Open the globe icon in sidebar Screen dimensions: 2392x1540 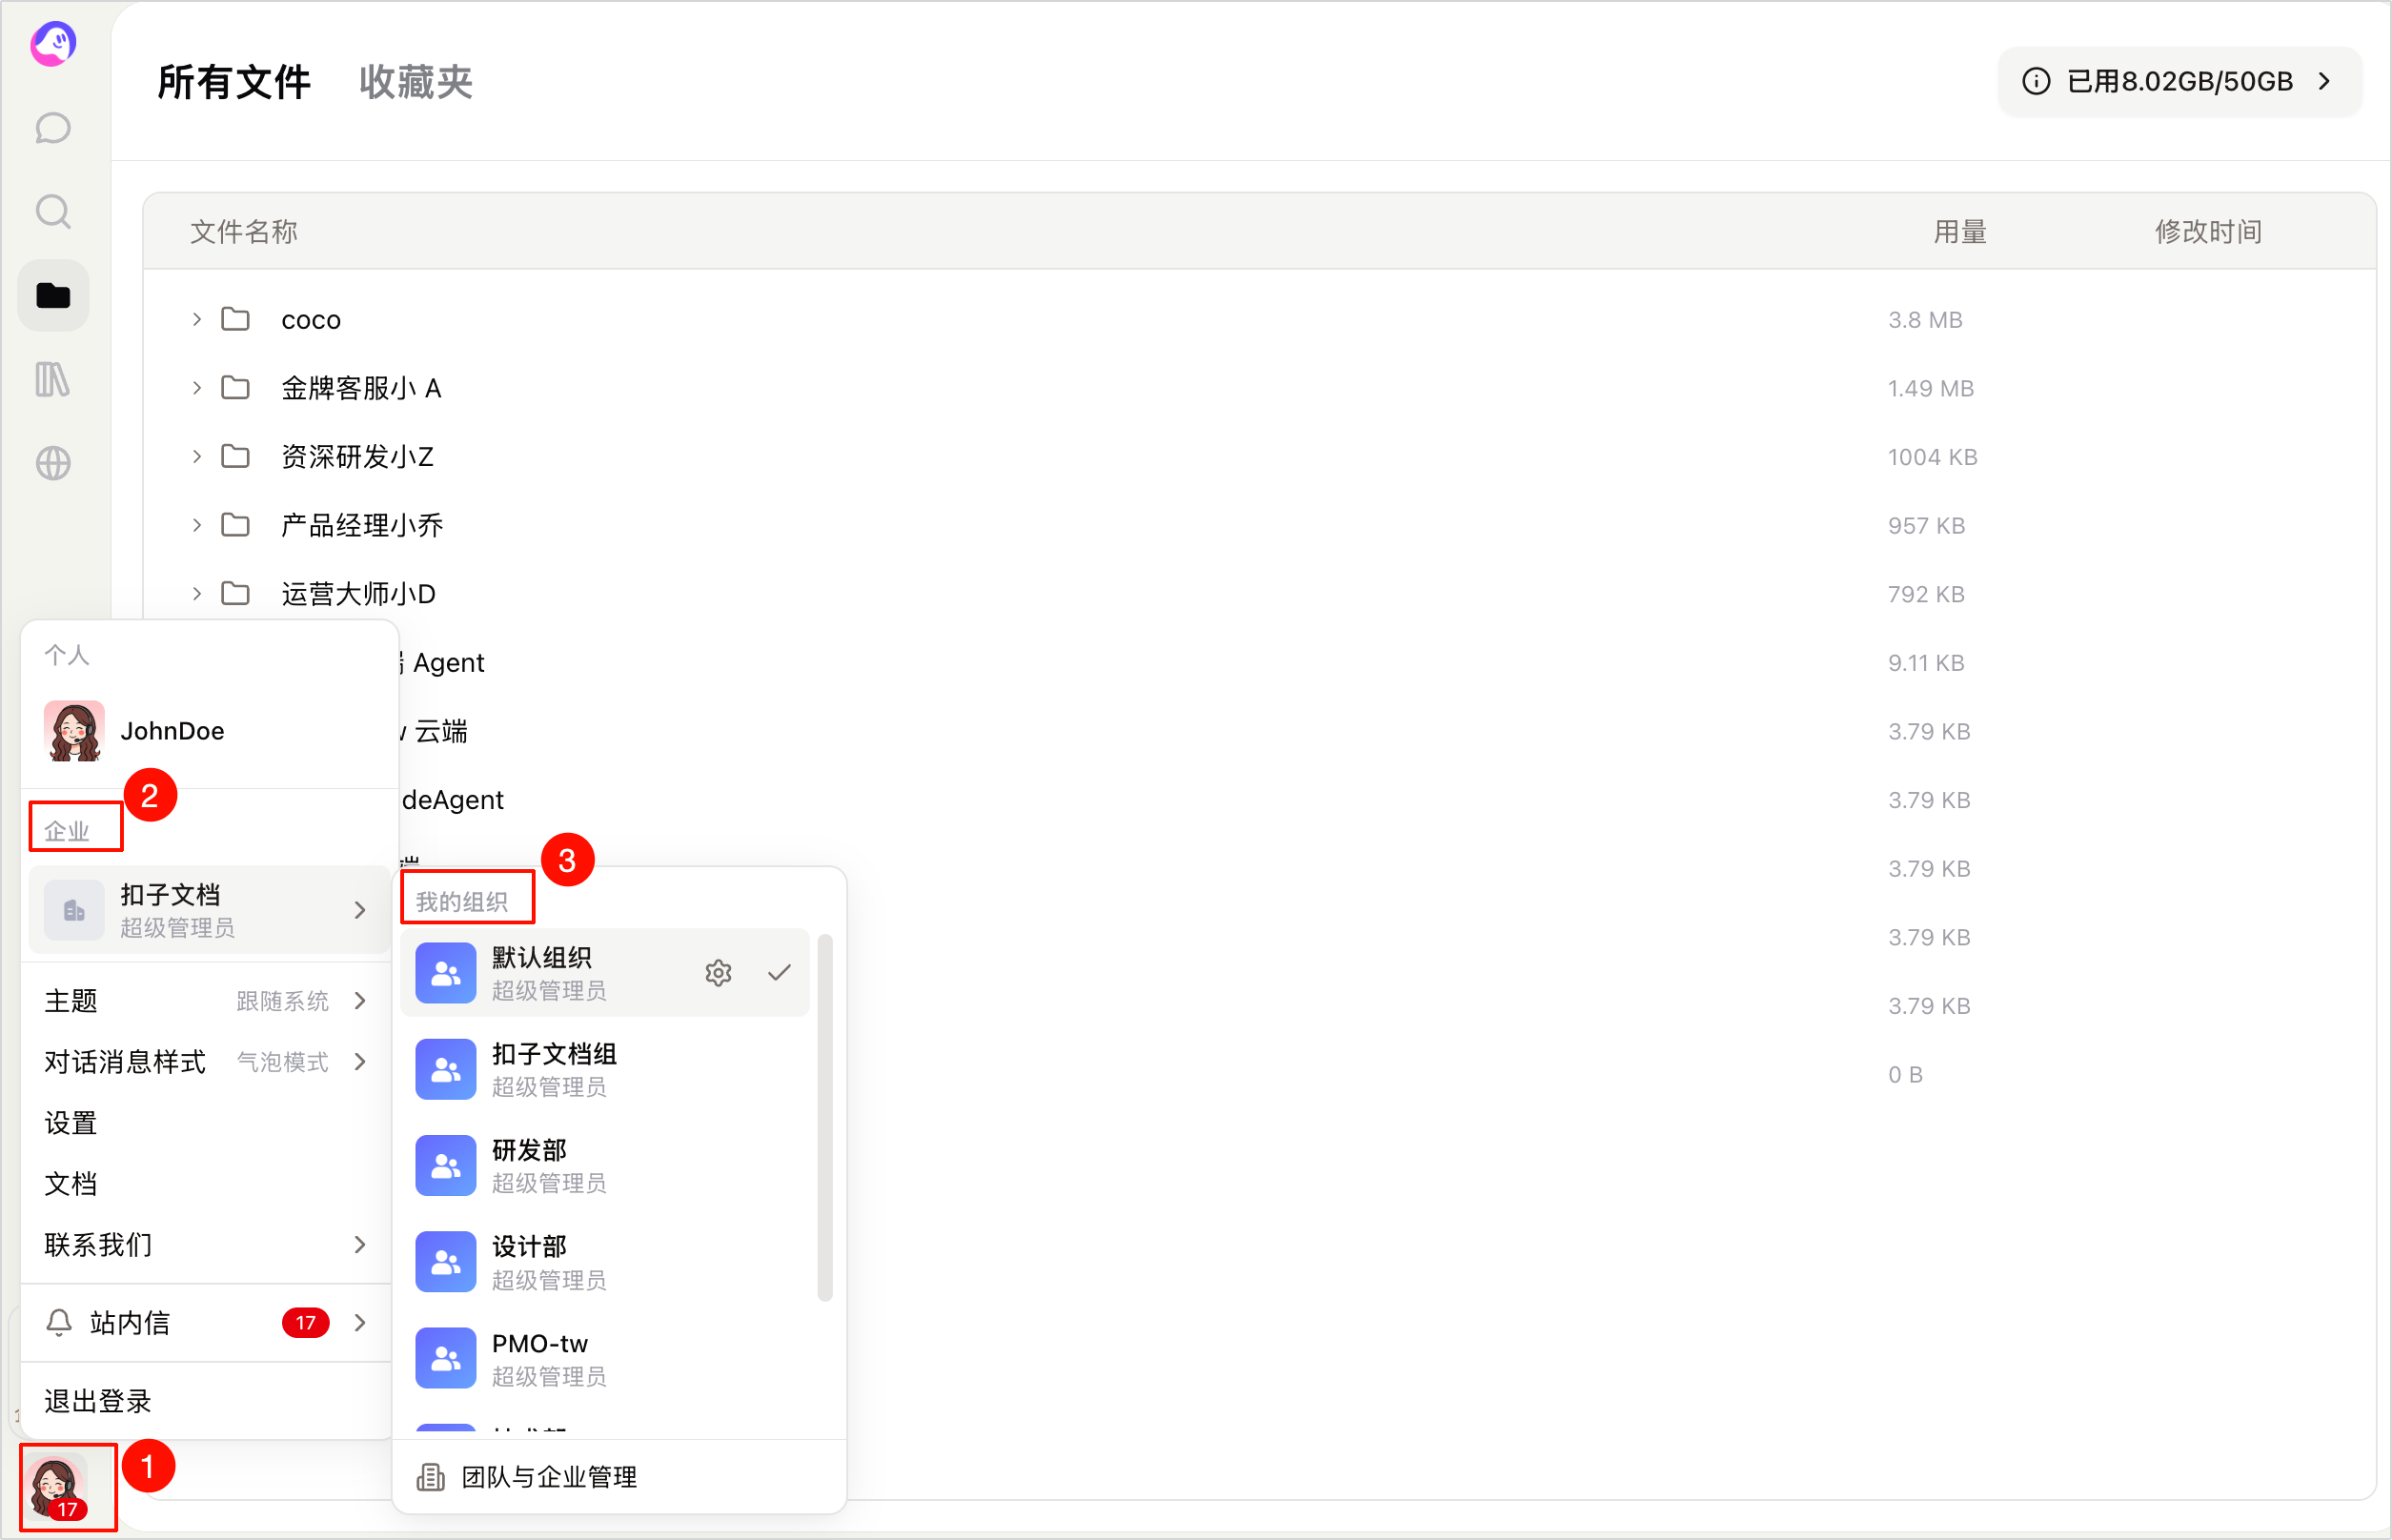[x=53, y=463]
